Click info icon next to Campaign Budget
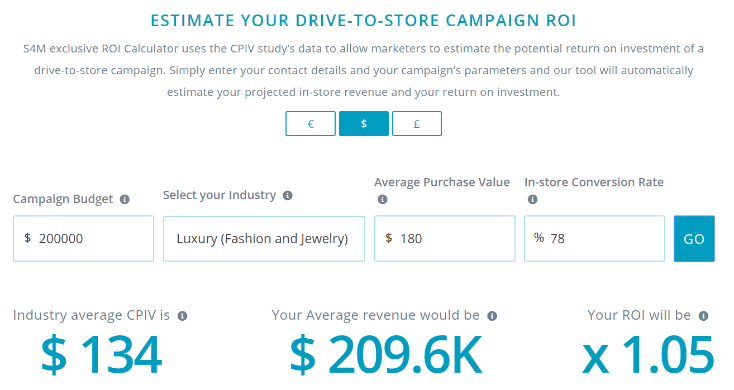The image size is (734, 390). click(125, 199)
